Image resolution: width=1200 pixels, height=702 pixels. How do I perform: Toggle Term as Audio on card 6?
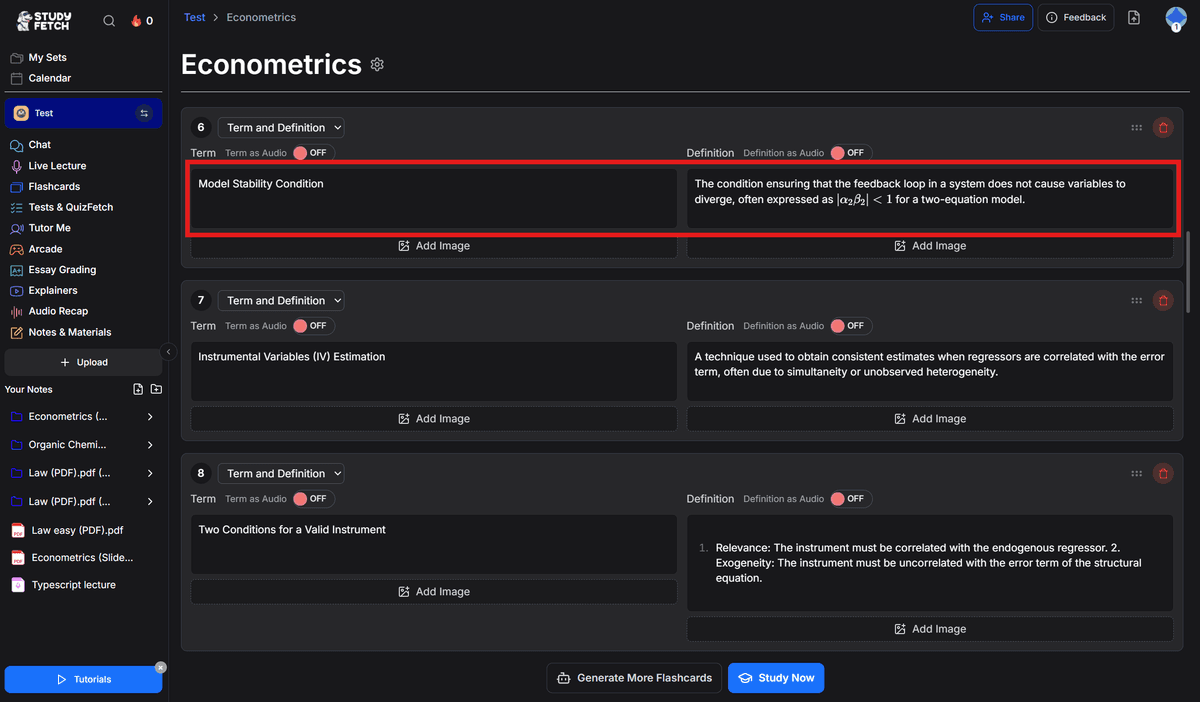coord(312,153)
